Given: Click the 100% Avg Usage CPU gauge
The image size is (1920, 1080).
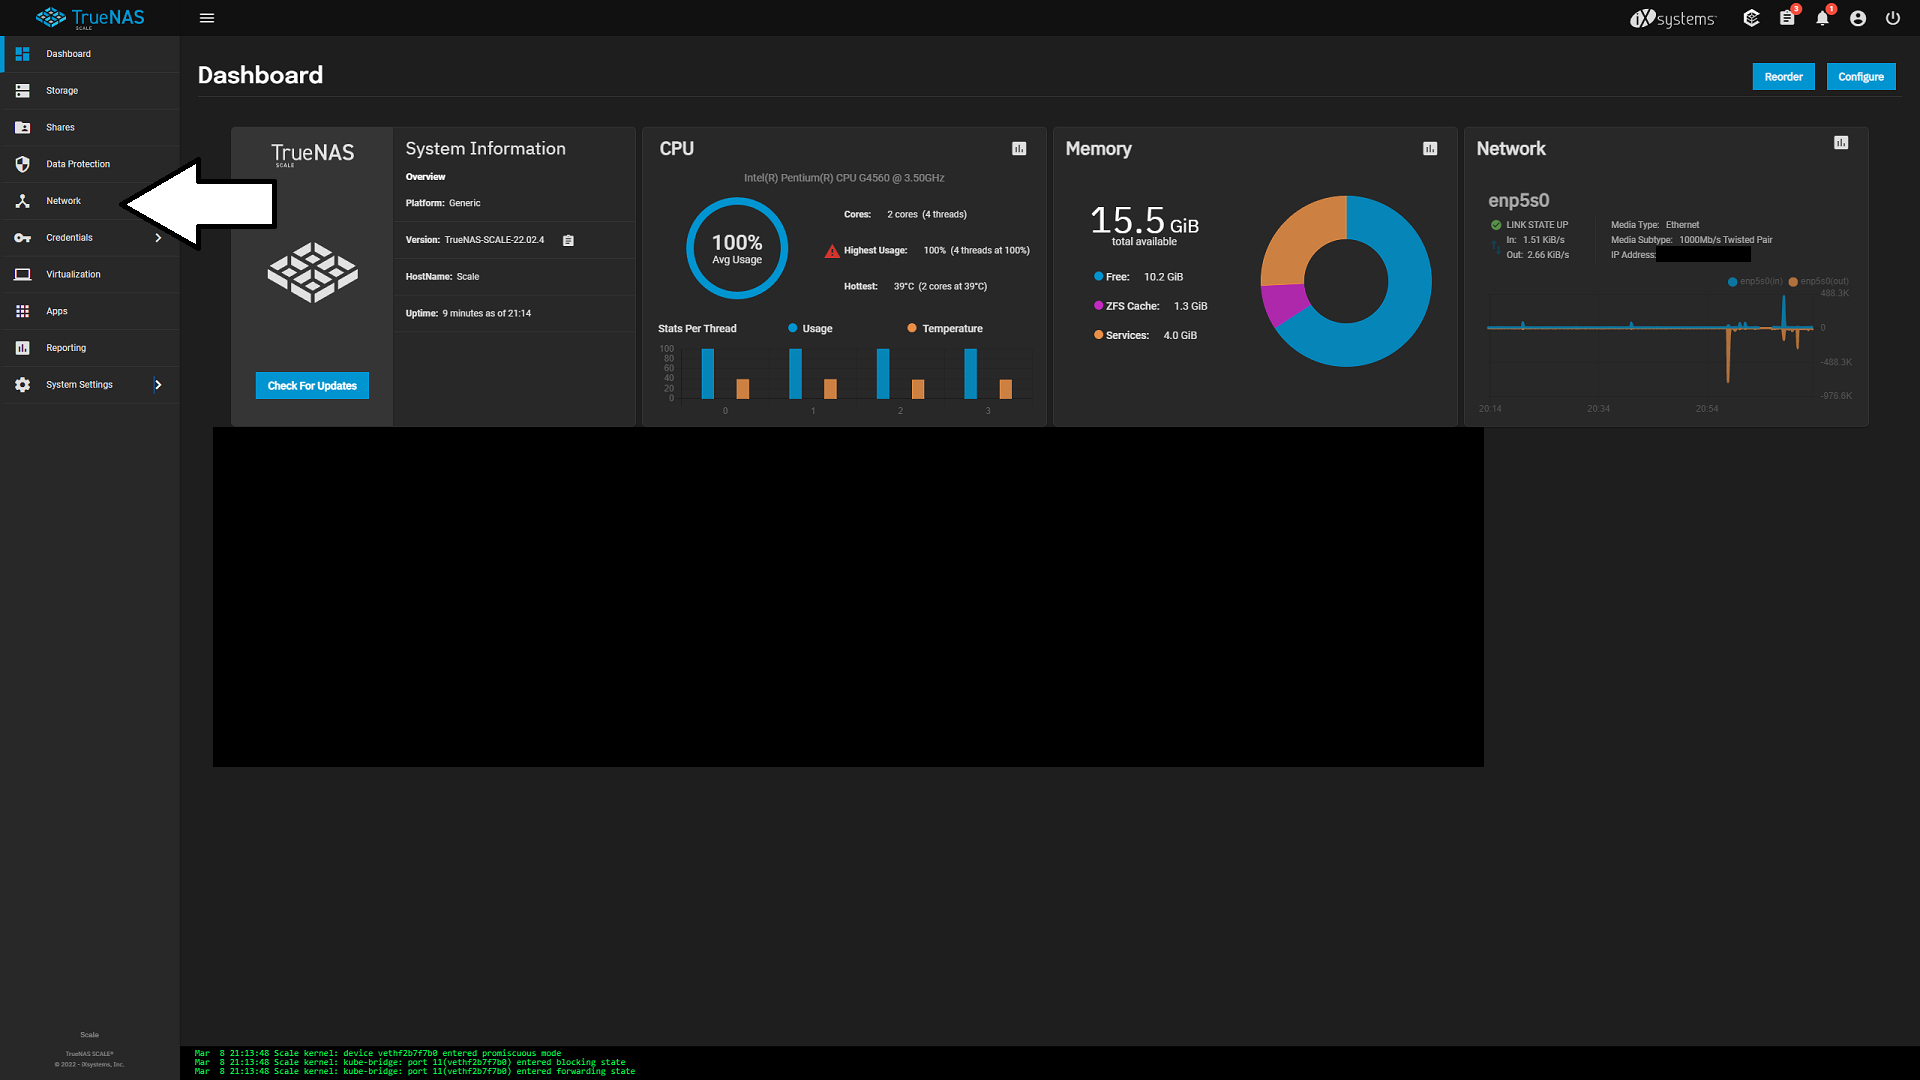Looking at the screenshot, I should tap(737, 249).
